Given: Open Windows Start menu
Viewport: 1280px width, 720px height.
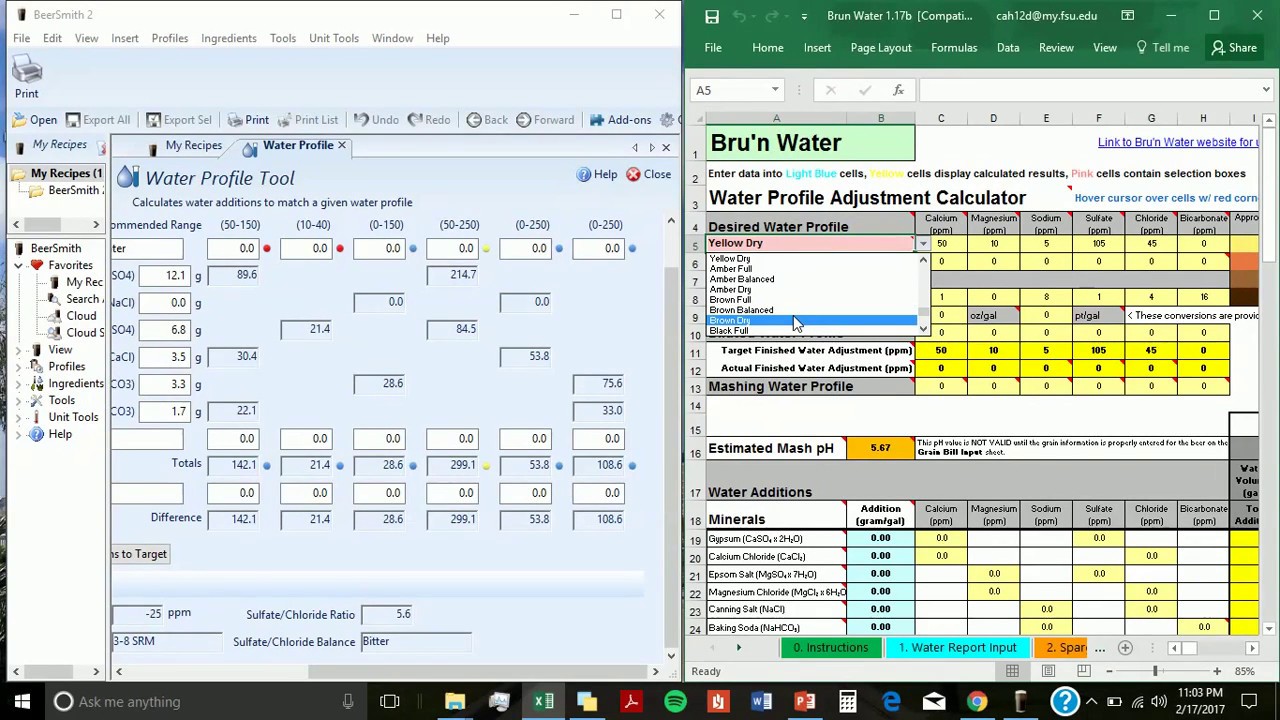Looking at the screenshot, I should pyautogui.click(x=22, y=702).
